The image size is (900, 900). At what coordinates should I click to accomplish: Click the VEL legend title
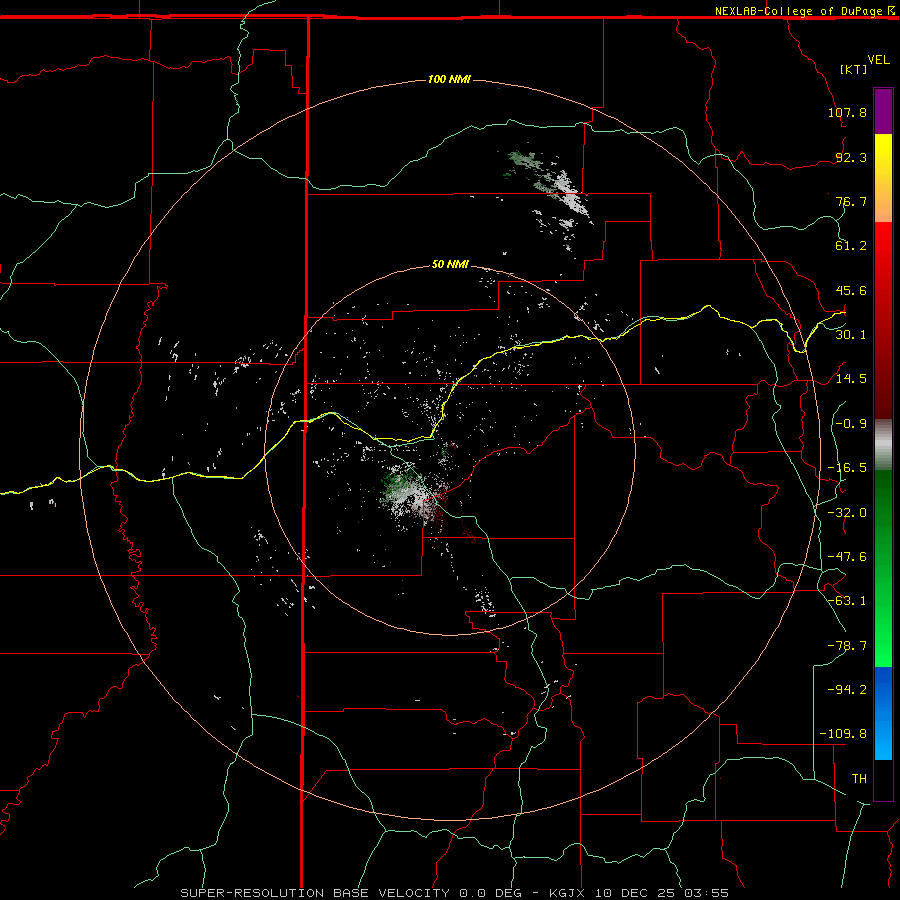point(878,60)
